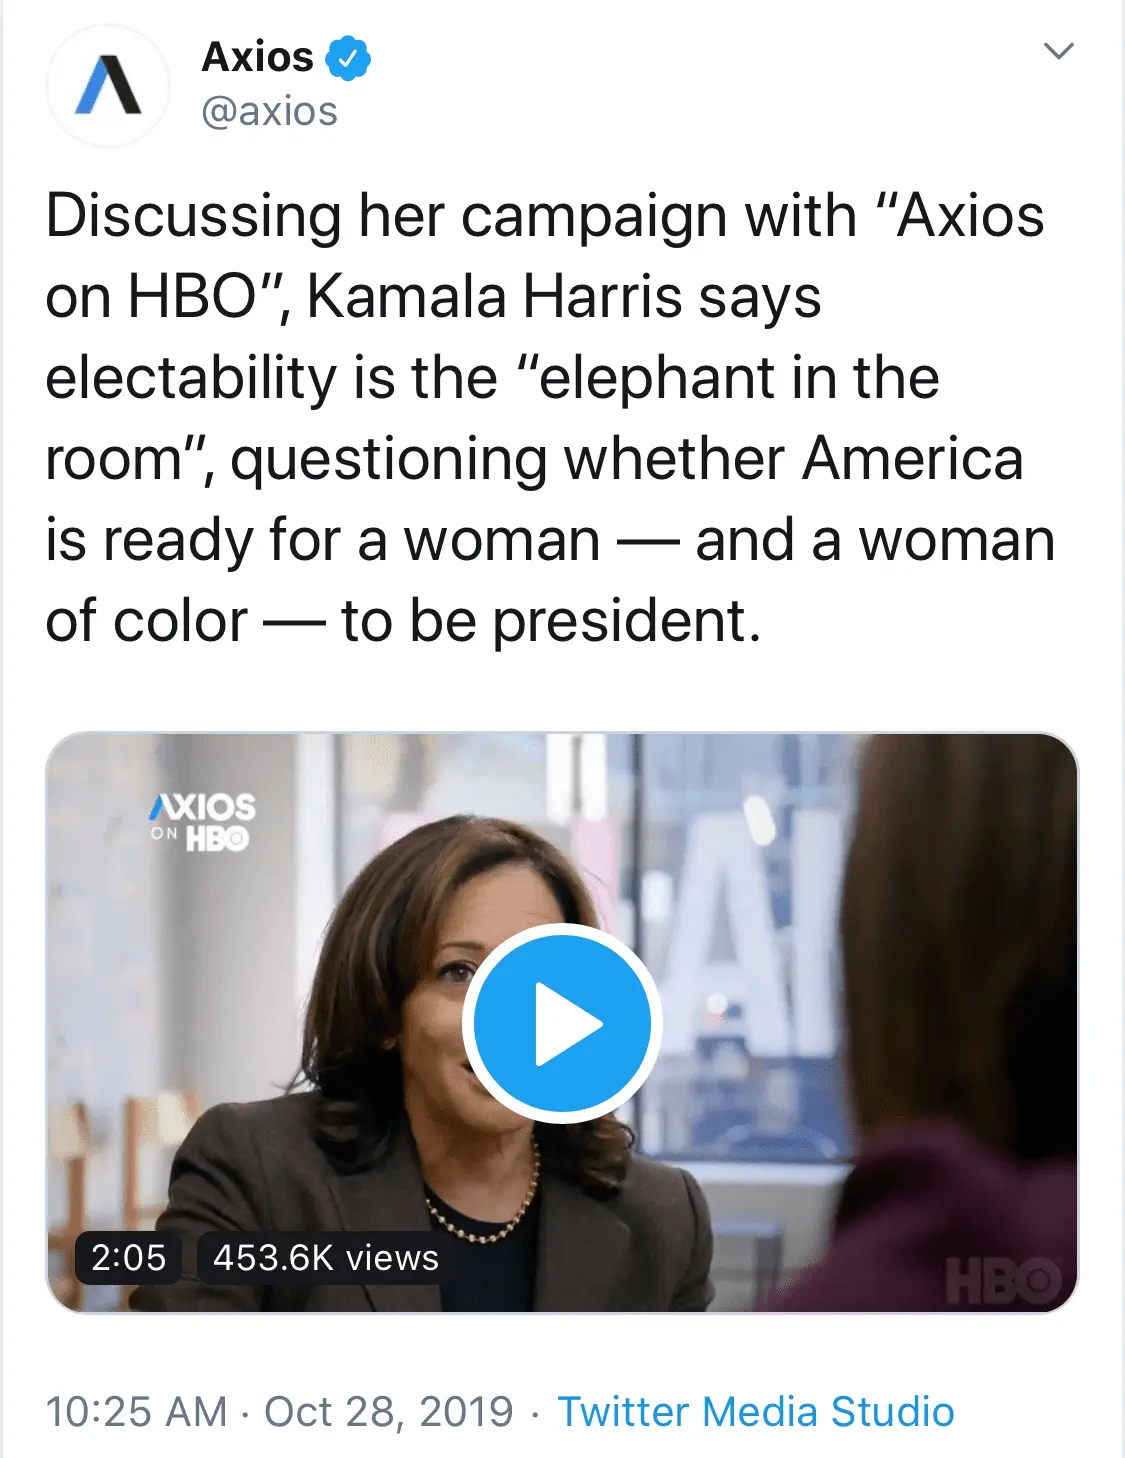Click the Axios profile avatar logo
The width and height of the screenshot is (1125, 1458).
pos(108,85)
